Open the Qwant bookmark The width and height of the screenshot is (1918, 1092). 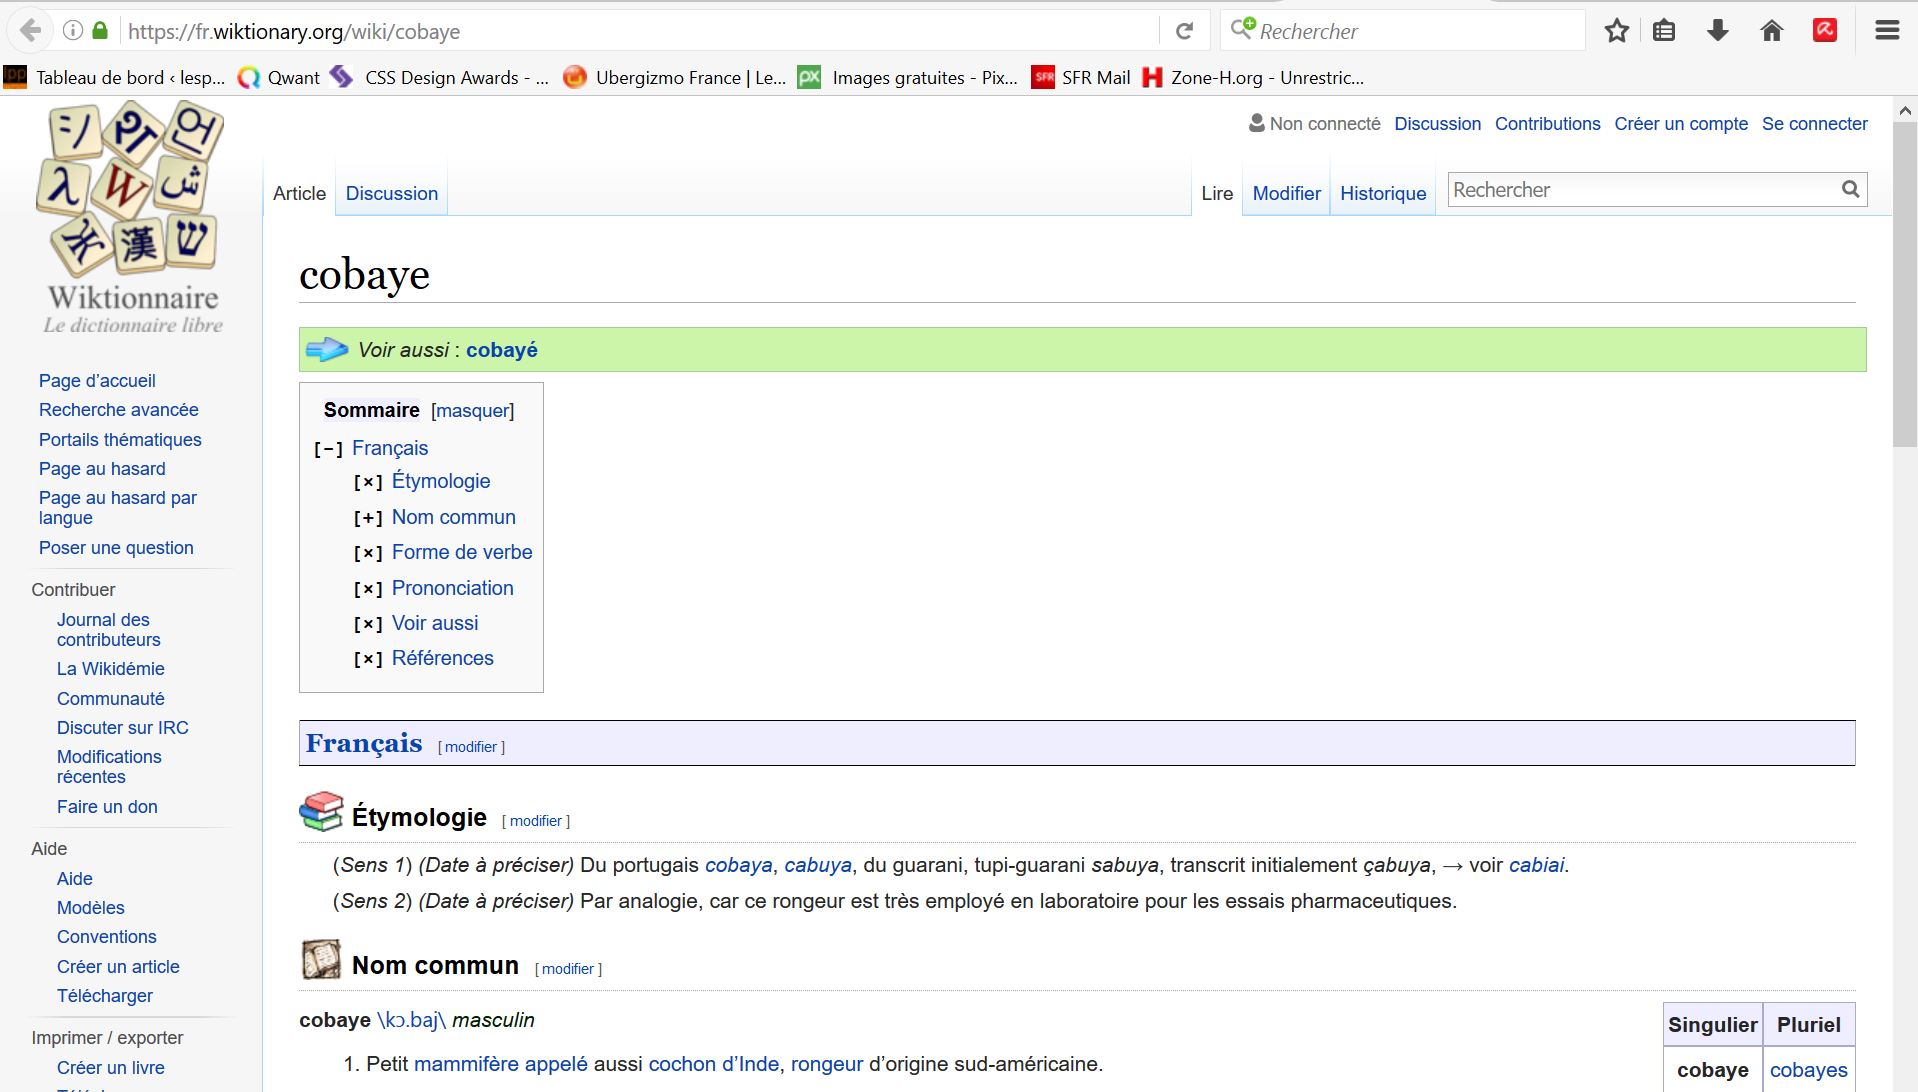tap(279, 78)
